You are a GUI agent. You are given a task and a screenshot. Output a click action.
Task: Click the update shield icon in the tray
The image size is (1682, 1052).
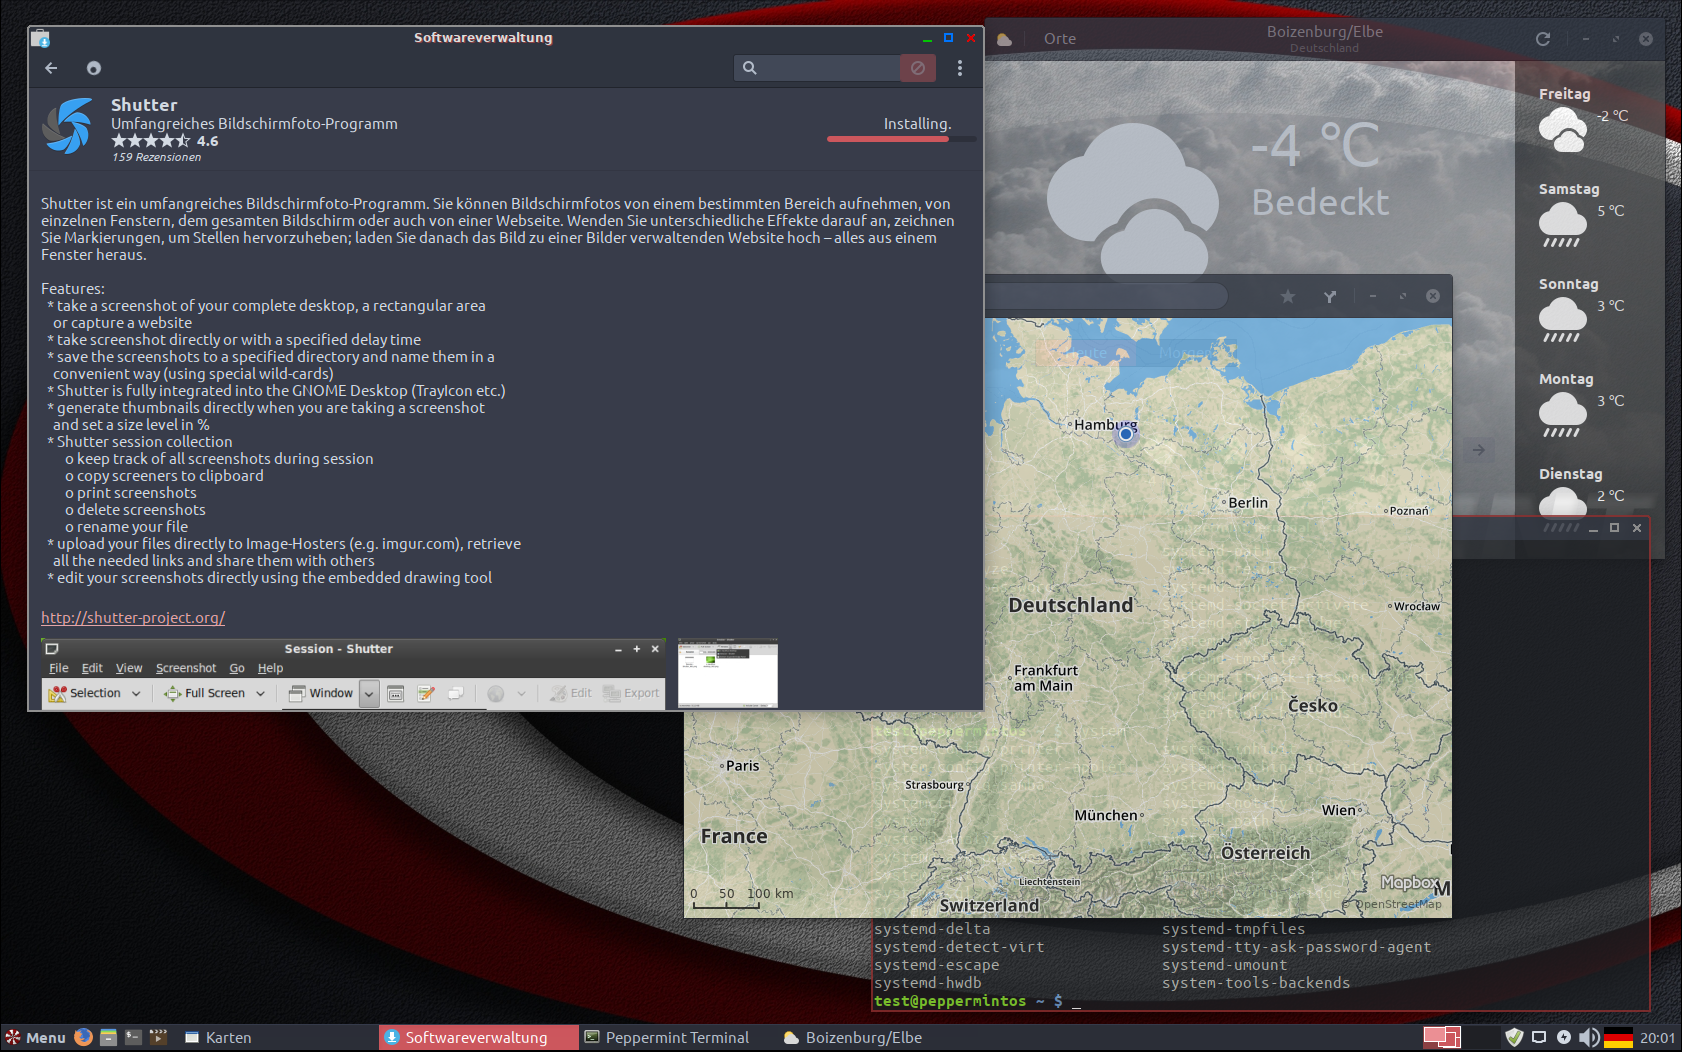(x=1514, y=1037)
